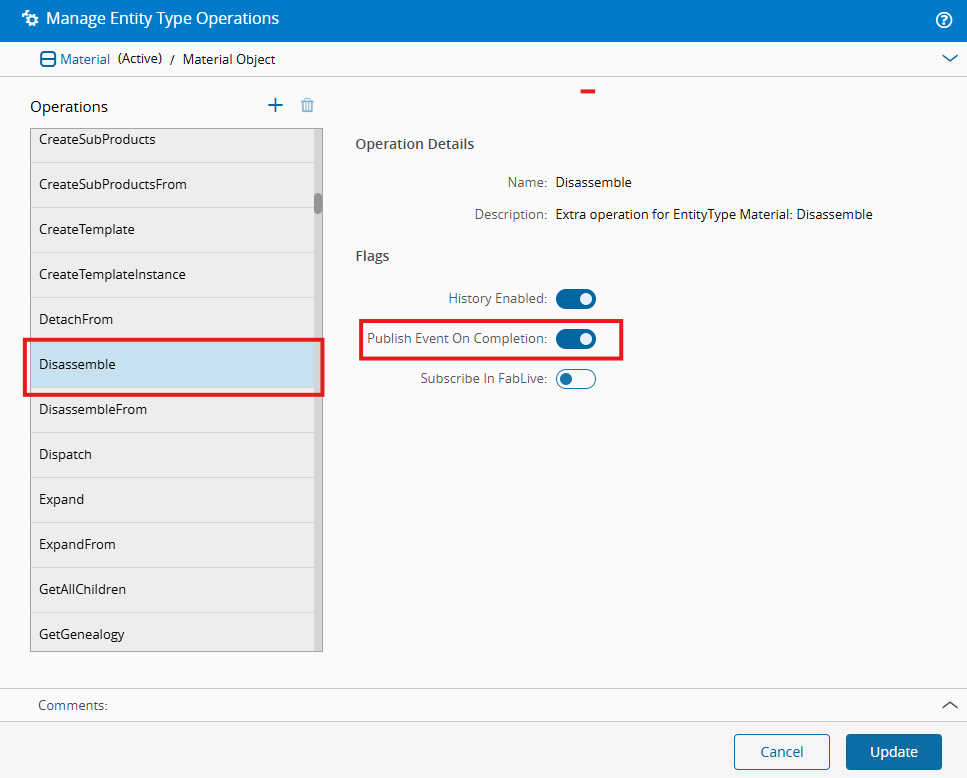
Task: Click the Update button
Action: coord(893,752)
